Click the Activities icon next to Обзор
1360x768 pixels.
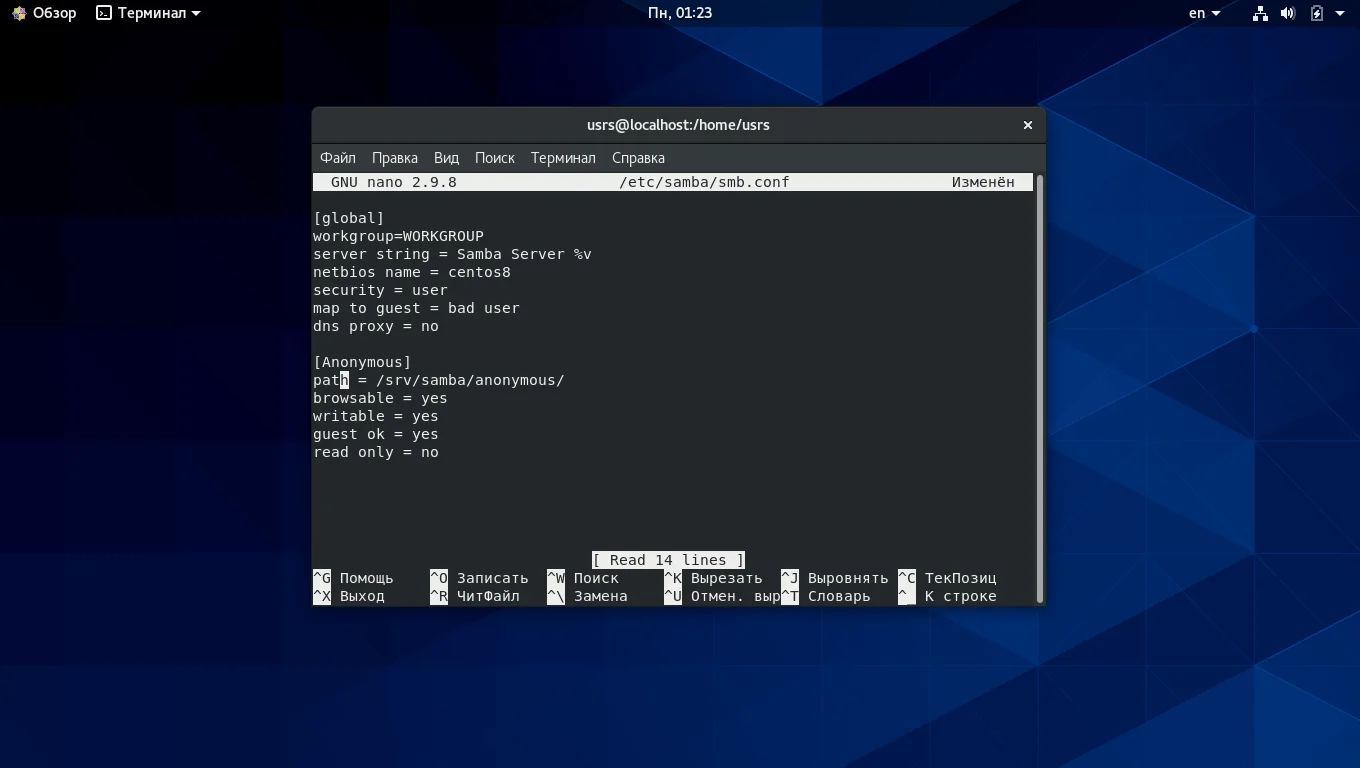tap(19, 13)
